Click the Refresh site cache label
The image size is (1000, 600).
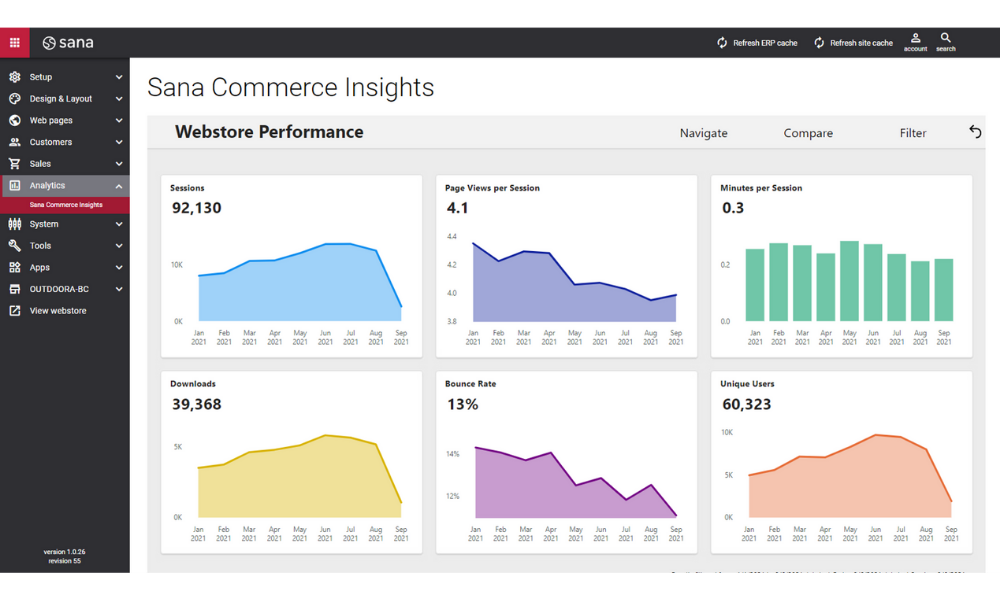point(861,43)
